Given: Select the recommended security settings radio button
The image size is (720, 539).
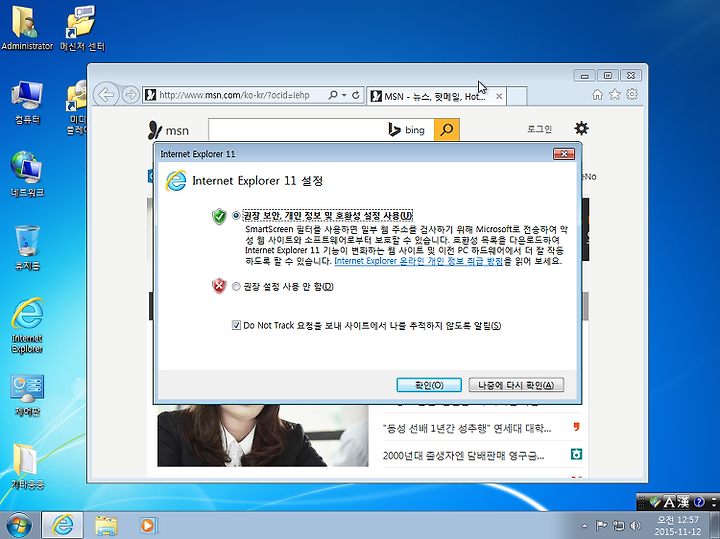Looking at the screenshot, I should click(236, 215).
